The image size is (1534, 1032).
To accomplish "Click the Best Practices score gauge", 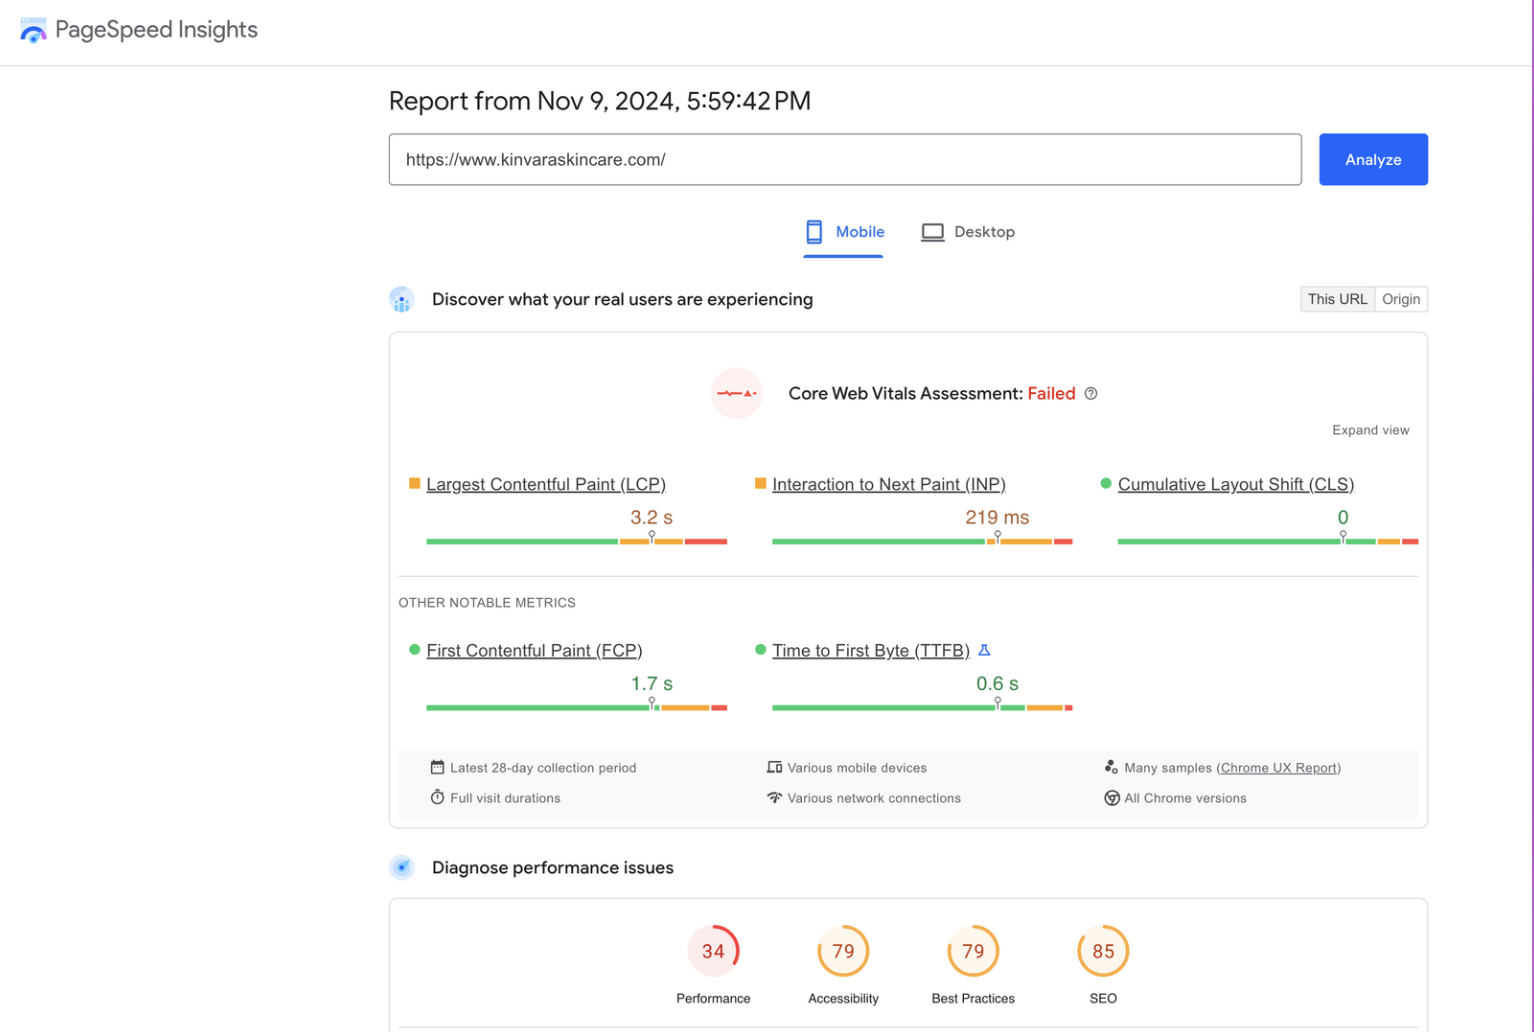I will 973,951.
